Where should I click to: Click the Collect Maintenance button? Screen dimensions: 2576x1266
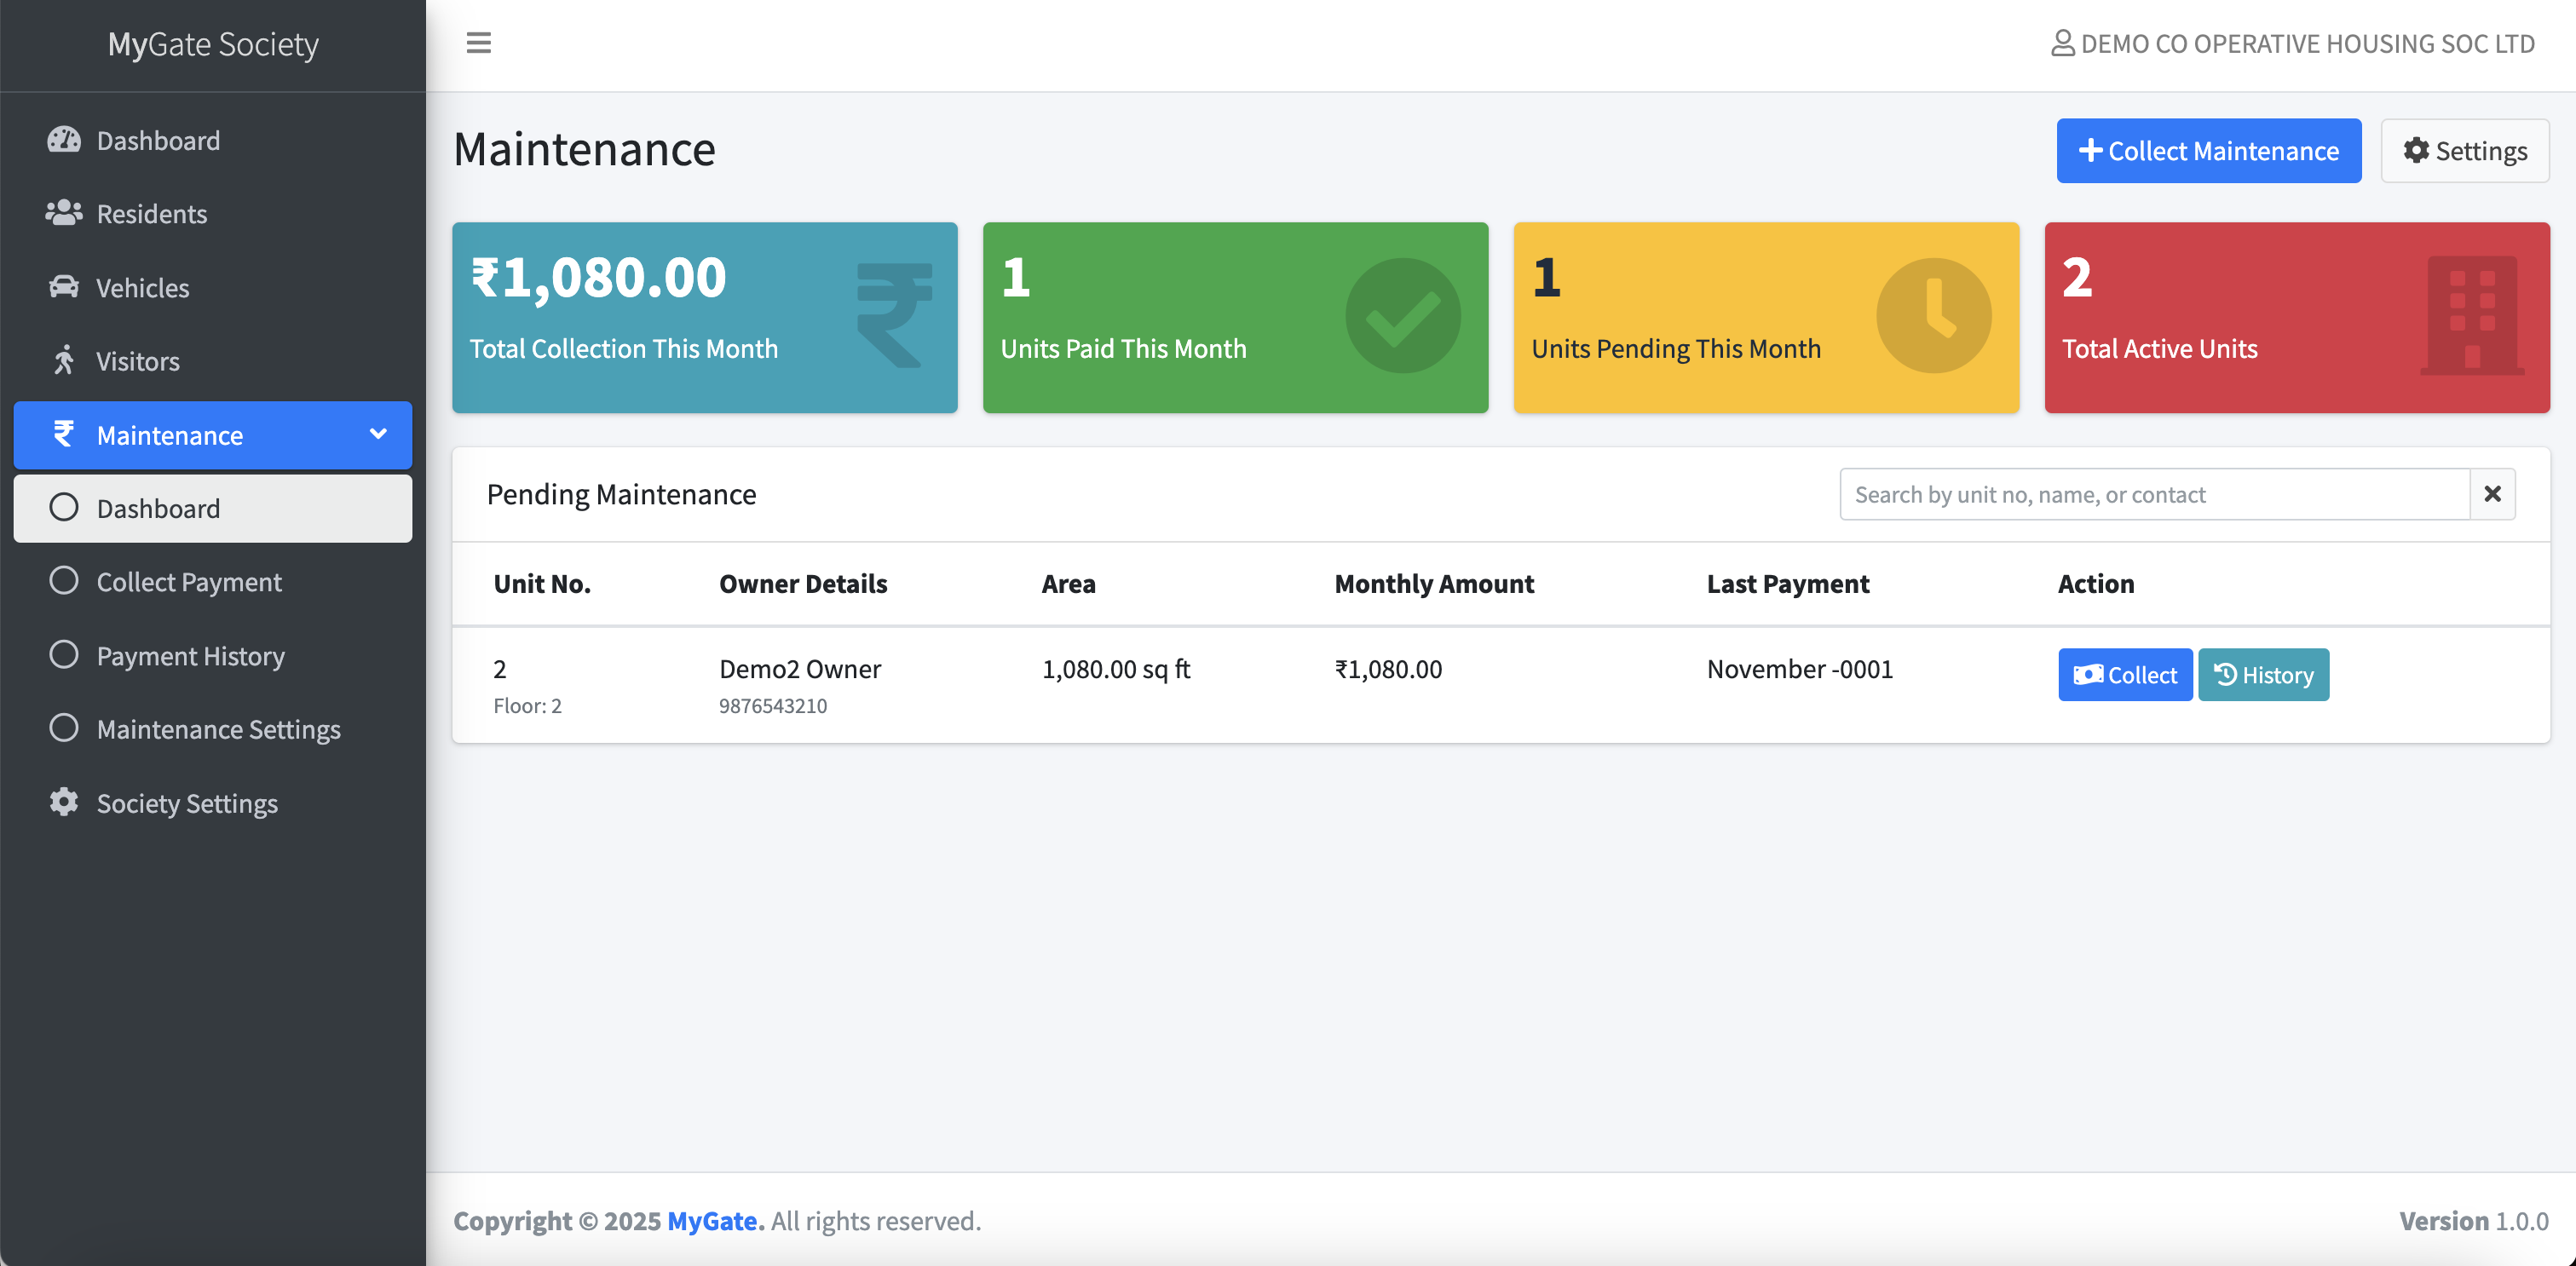click(2209, 150)
